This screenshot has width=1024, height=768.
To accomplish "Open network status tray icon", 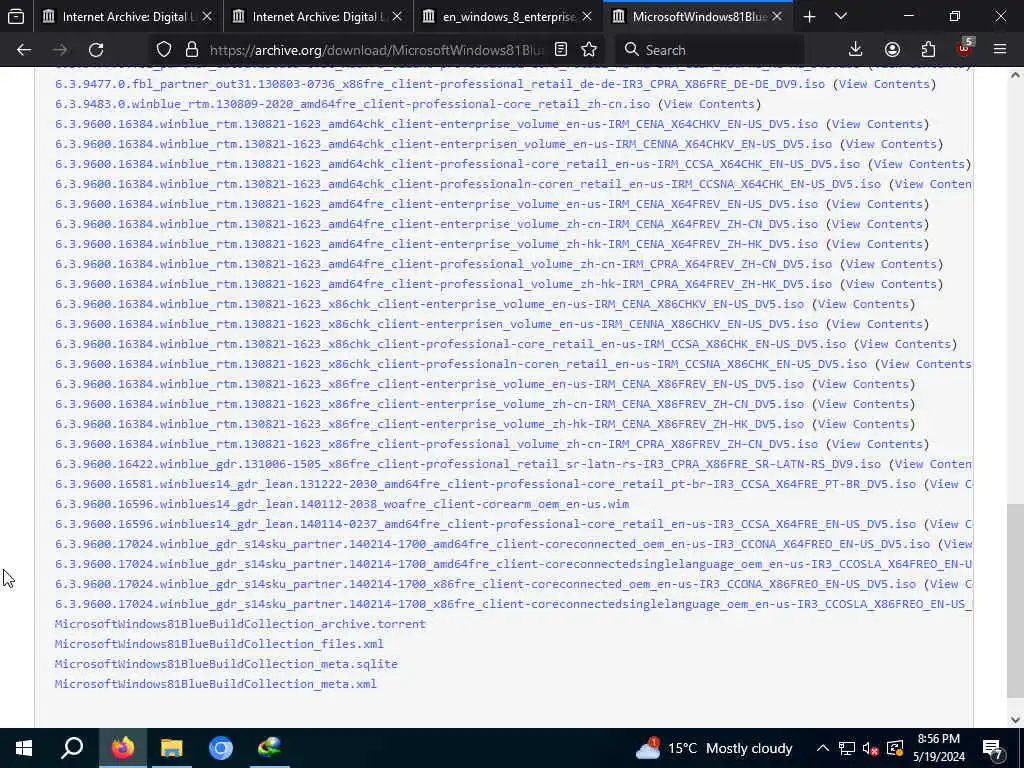I will (846, 748).
